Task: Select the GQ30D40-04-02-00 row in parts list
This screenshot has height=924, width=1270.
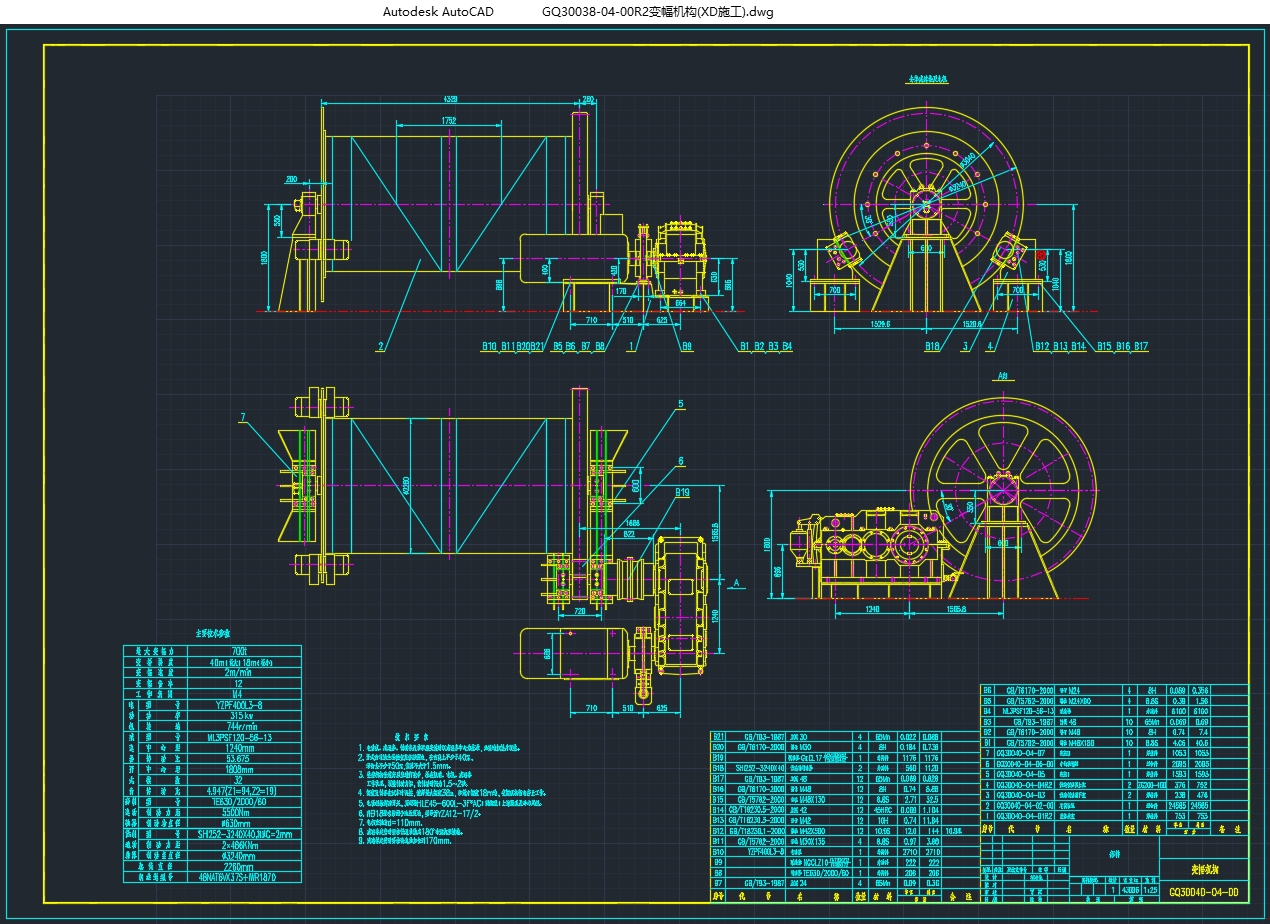Action: [x=1031, y=805]
